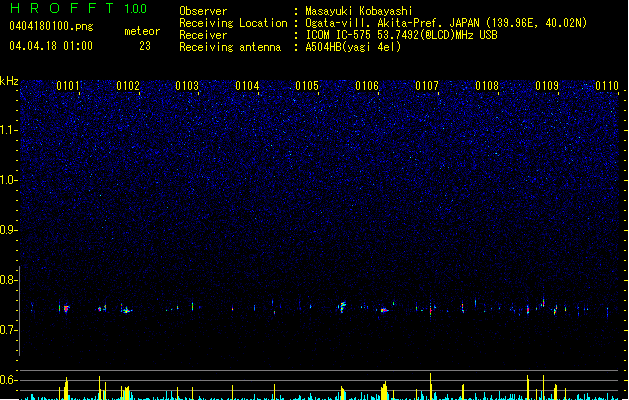The image size is (629, 400).
Task: Click the meteor count label
Action: [142, 31]
